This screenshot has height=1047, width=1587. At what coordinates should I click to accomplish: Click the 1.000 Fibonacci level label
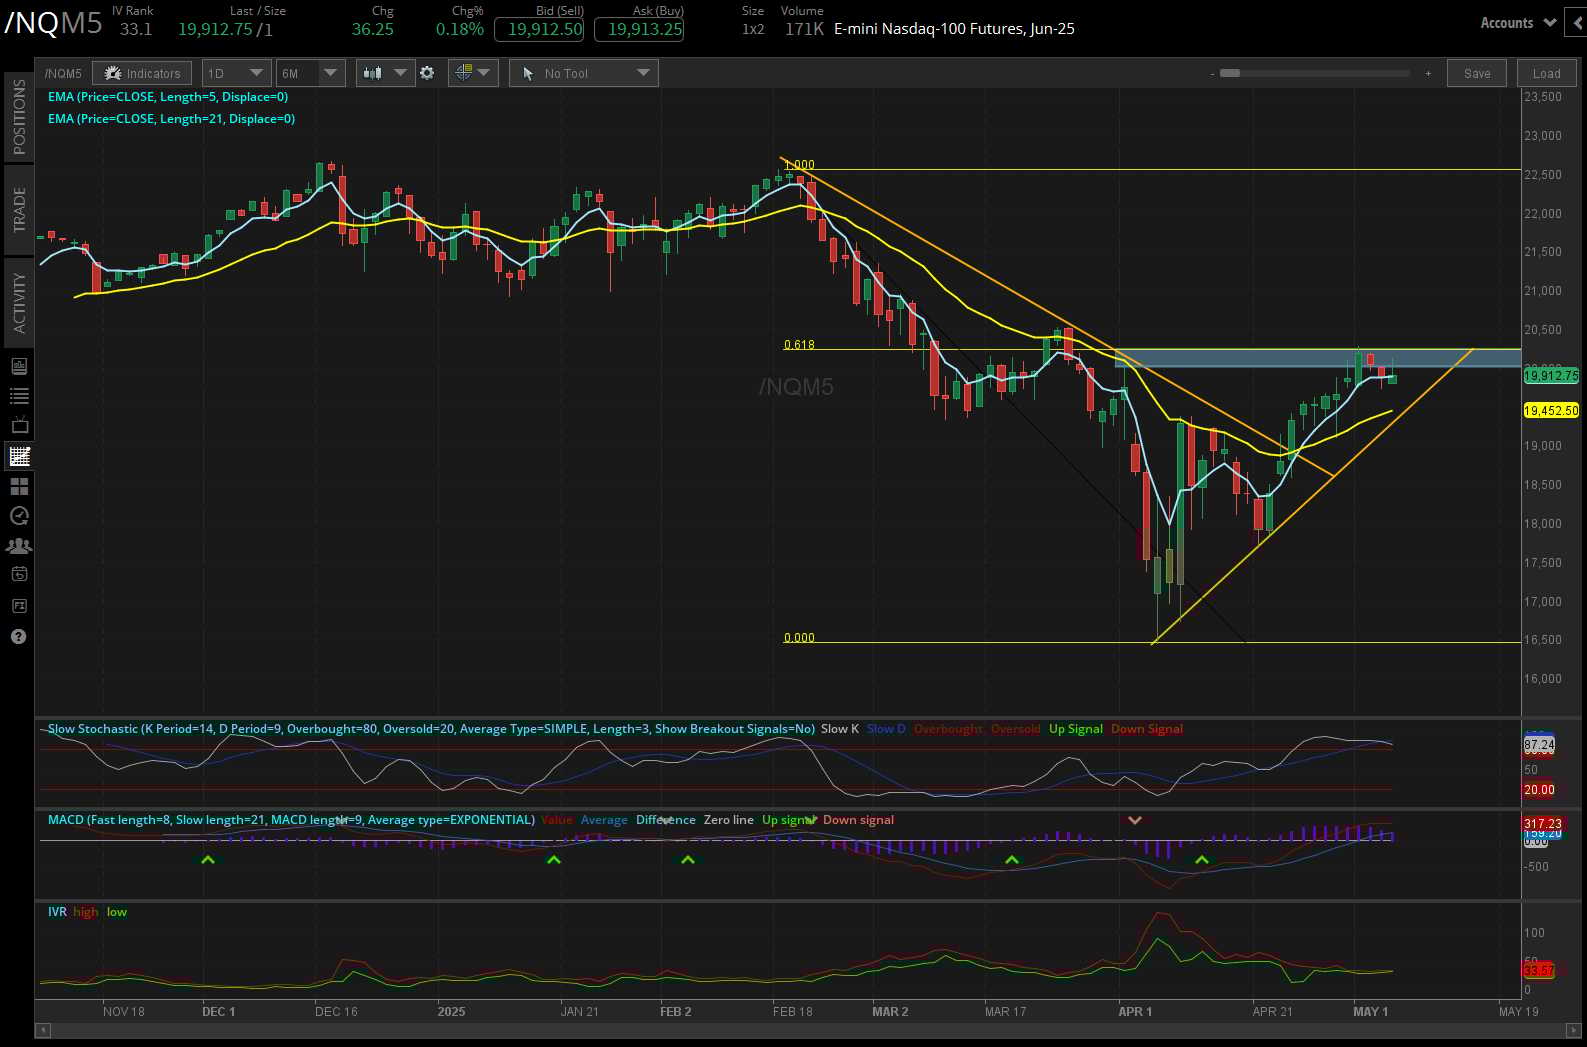tap(799, 165)
